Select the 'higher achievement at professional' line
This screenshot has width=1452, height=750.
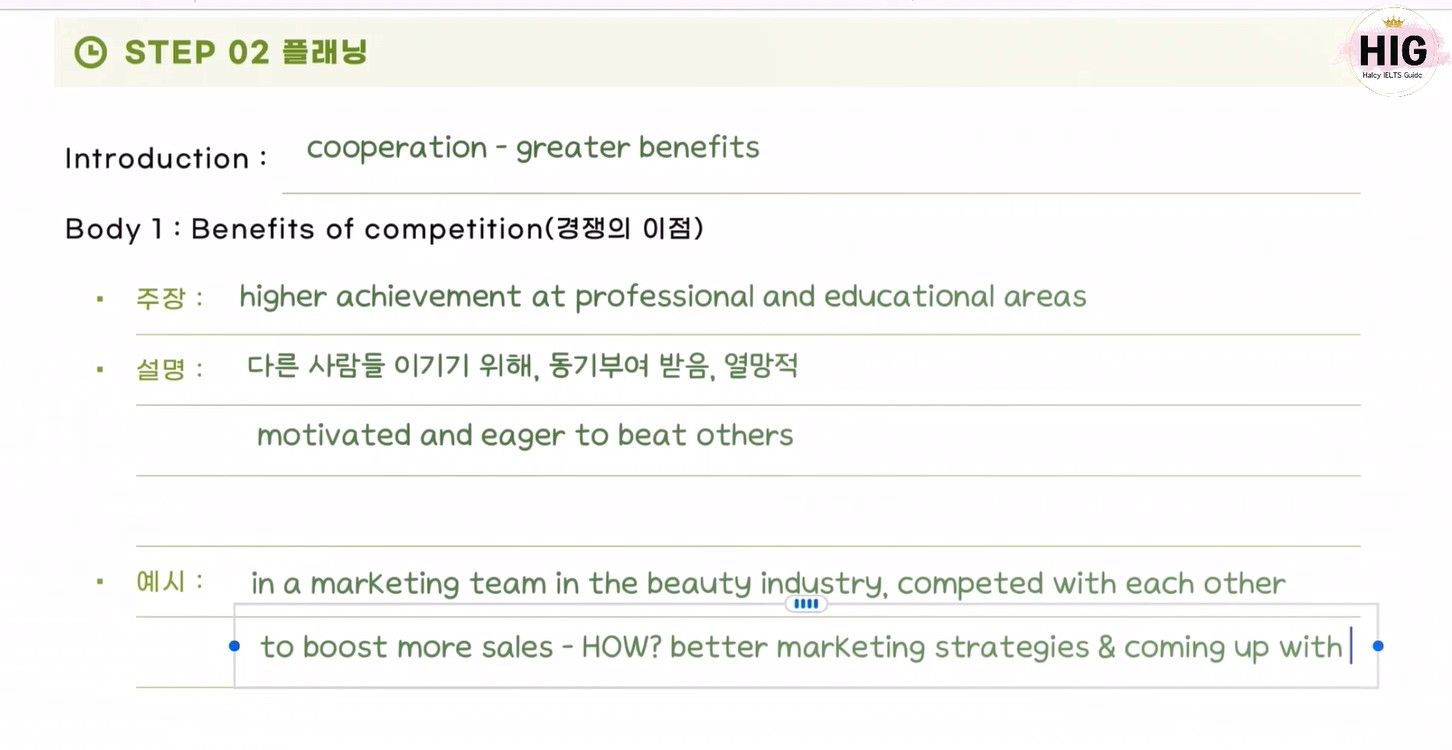662,297
